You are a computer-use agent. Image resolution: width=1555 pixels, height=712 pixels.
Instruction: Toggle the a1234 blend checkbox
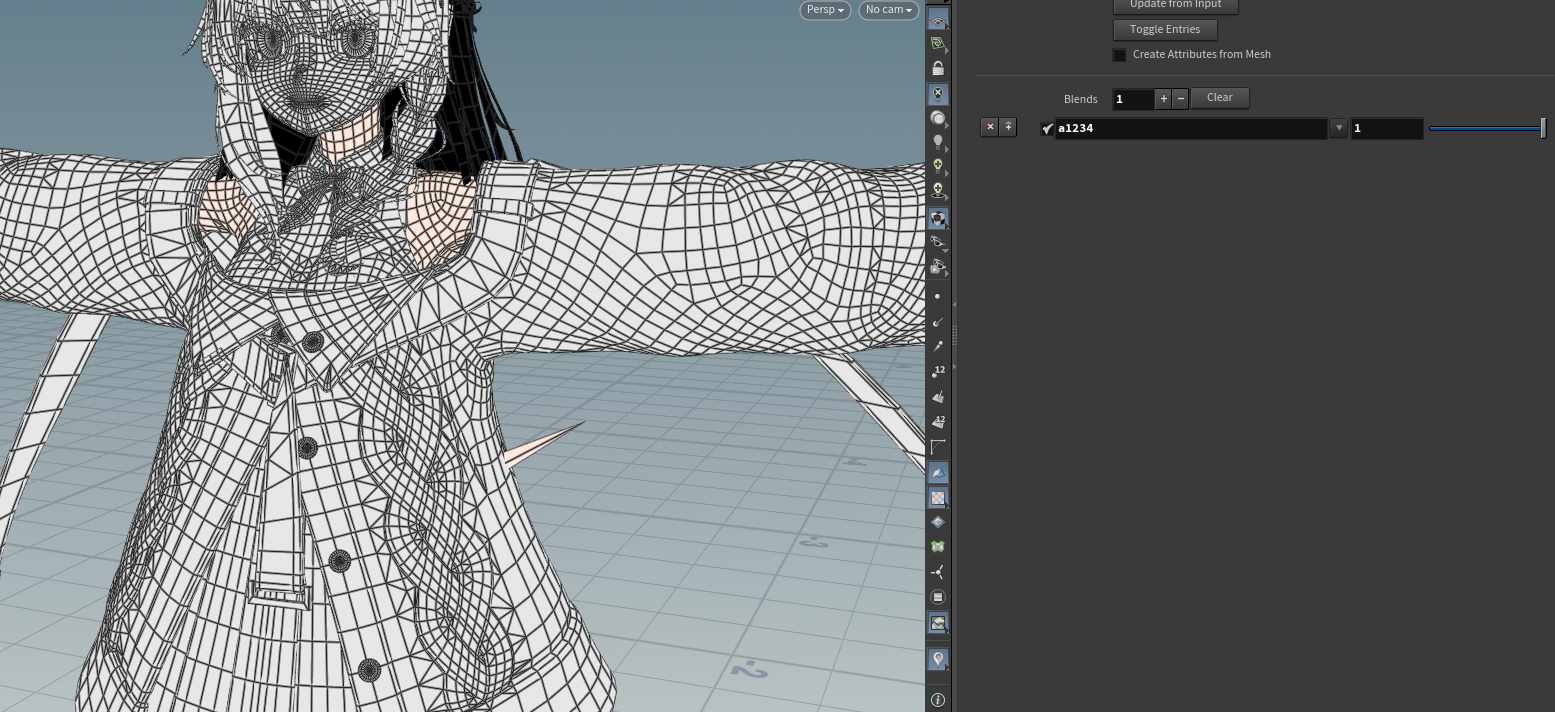(x=1047, y=128)
